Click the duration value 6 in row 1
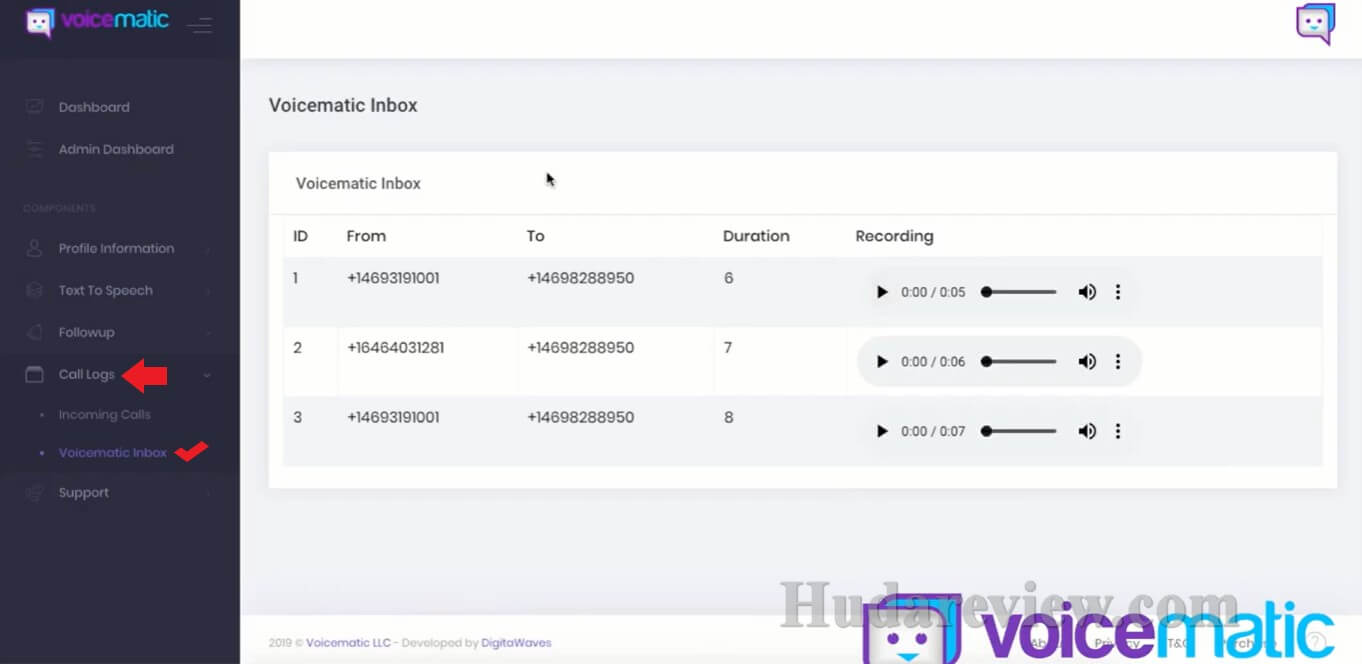1362x664 pixels. [729, 278]
